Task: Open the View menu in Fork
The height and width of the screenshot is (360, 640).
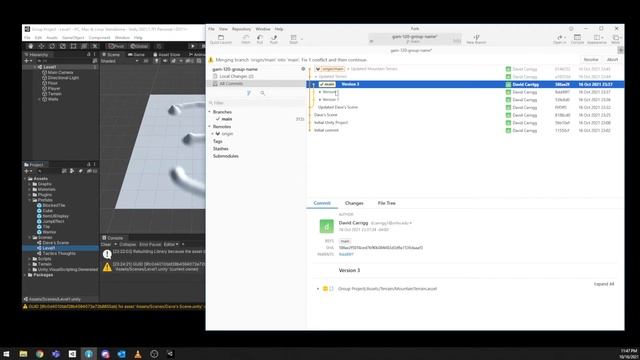Action: click(x=223, y=29)
